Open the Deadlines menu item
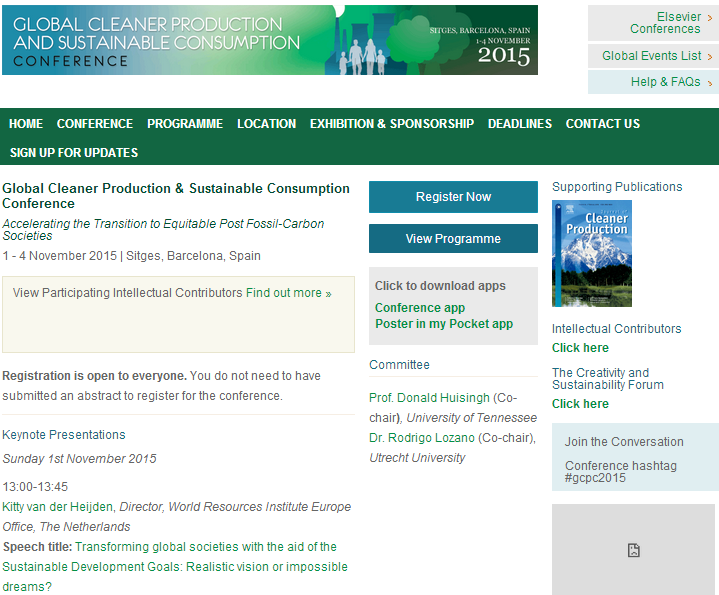 pyautogui.click(x=519, y=124)
